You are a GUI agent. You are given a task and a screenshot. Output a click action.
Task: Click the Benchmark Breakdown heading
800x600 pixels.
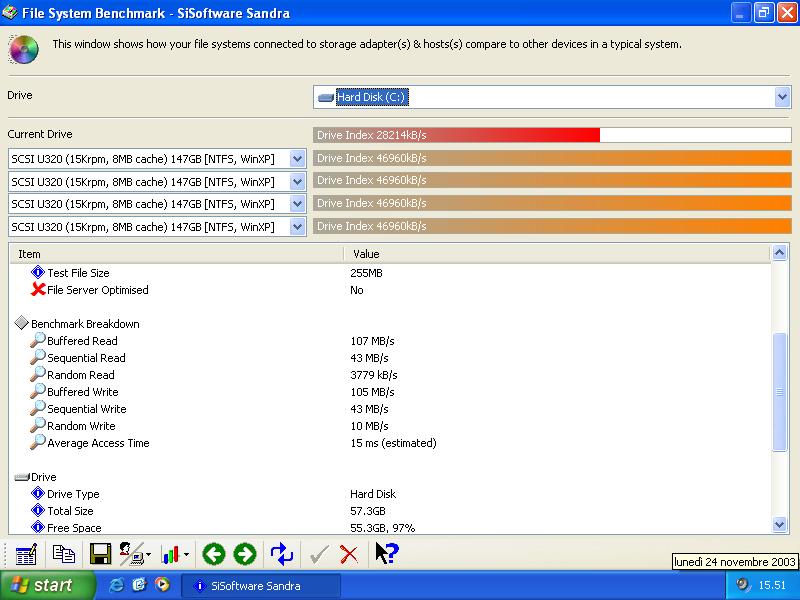[x=85, y=324]
